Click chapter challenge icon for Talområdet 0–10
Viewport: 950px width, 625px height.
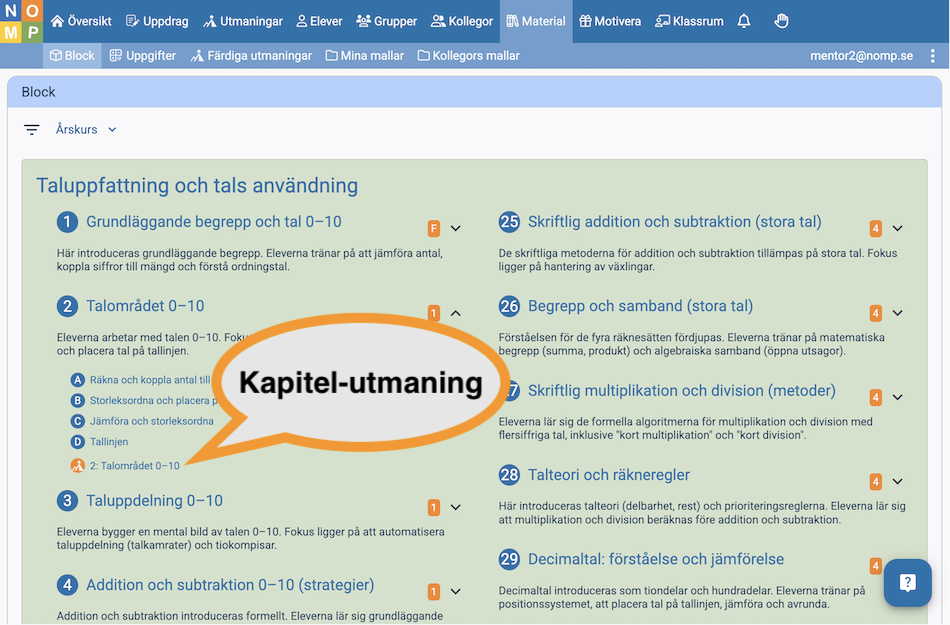[78, 466]
